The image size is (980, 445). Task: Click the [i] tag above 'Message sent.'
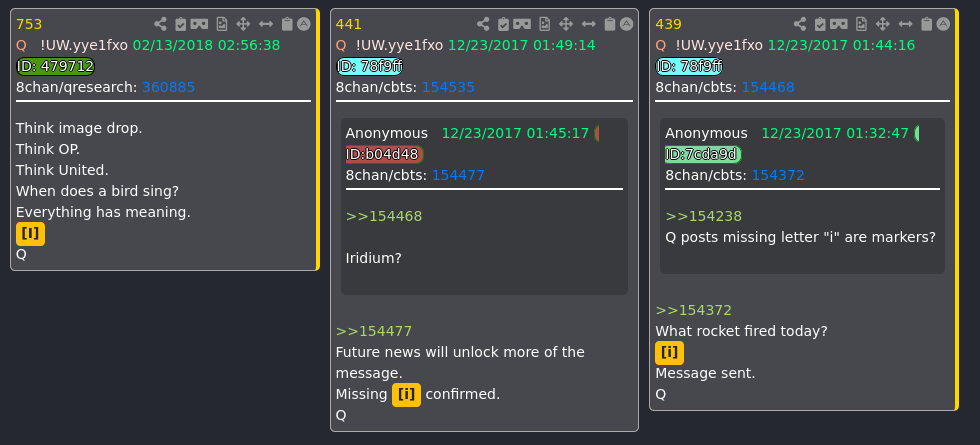pos(669,352)
